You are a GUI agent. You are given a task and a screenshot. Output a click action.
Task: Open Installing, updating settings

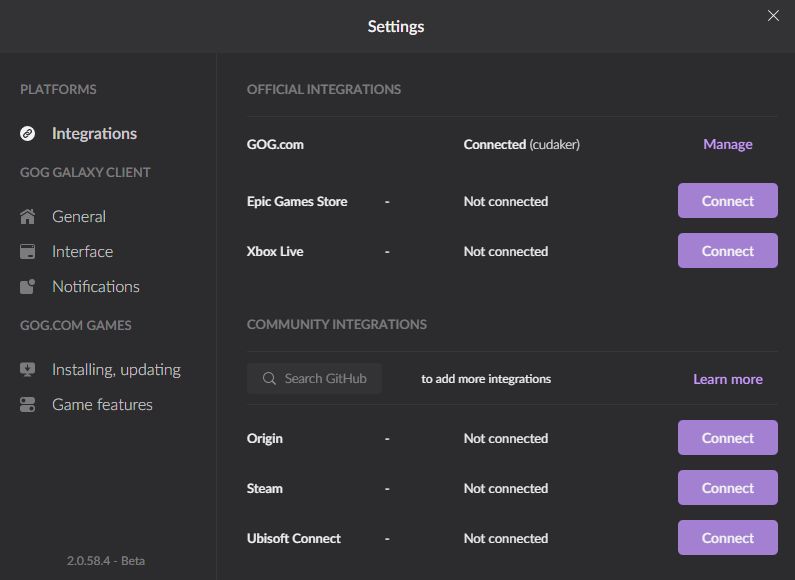point(116,370)
